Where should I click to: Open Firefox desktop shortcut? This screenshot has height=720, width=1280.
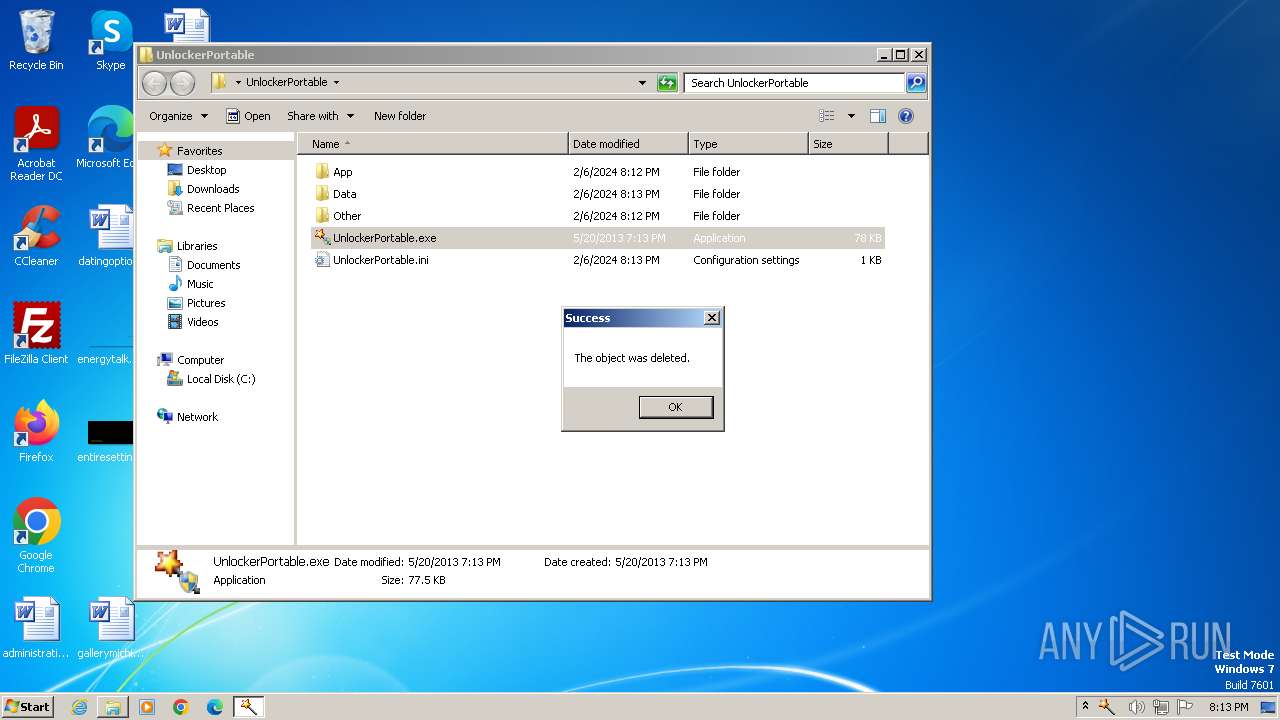pyautogui.click(x=36, y=432)
